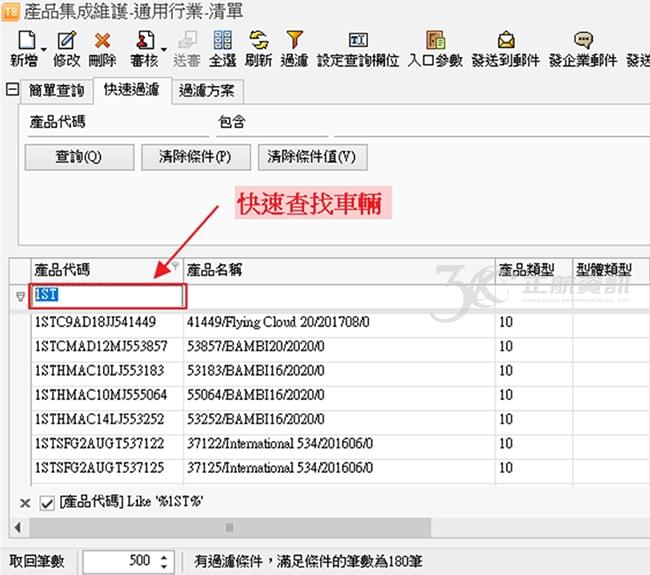
Task: Click the 設定查詢欄位 icon
Action: click(358, 40)
